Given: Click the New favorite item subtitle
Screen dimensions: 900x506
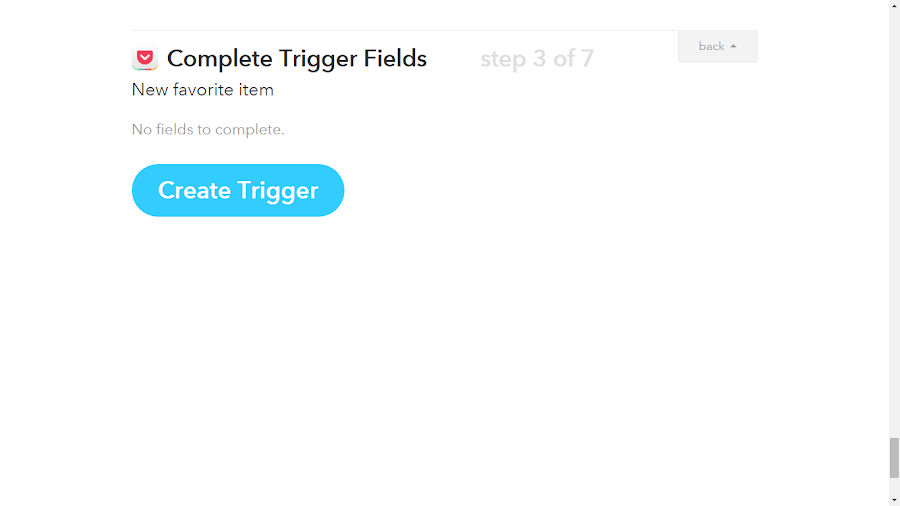Looking at the screenshot, I should 203,90.
